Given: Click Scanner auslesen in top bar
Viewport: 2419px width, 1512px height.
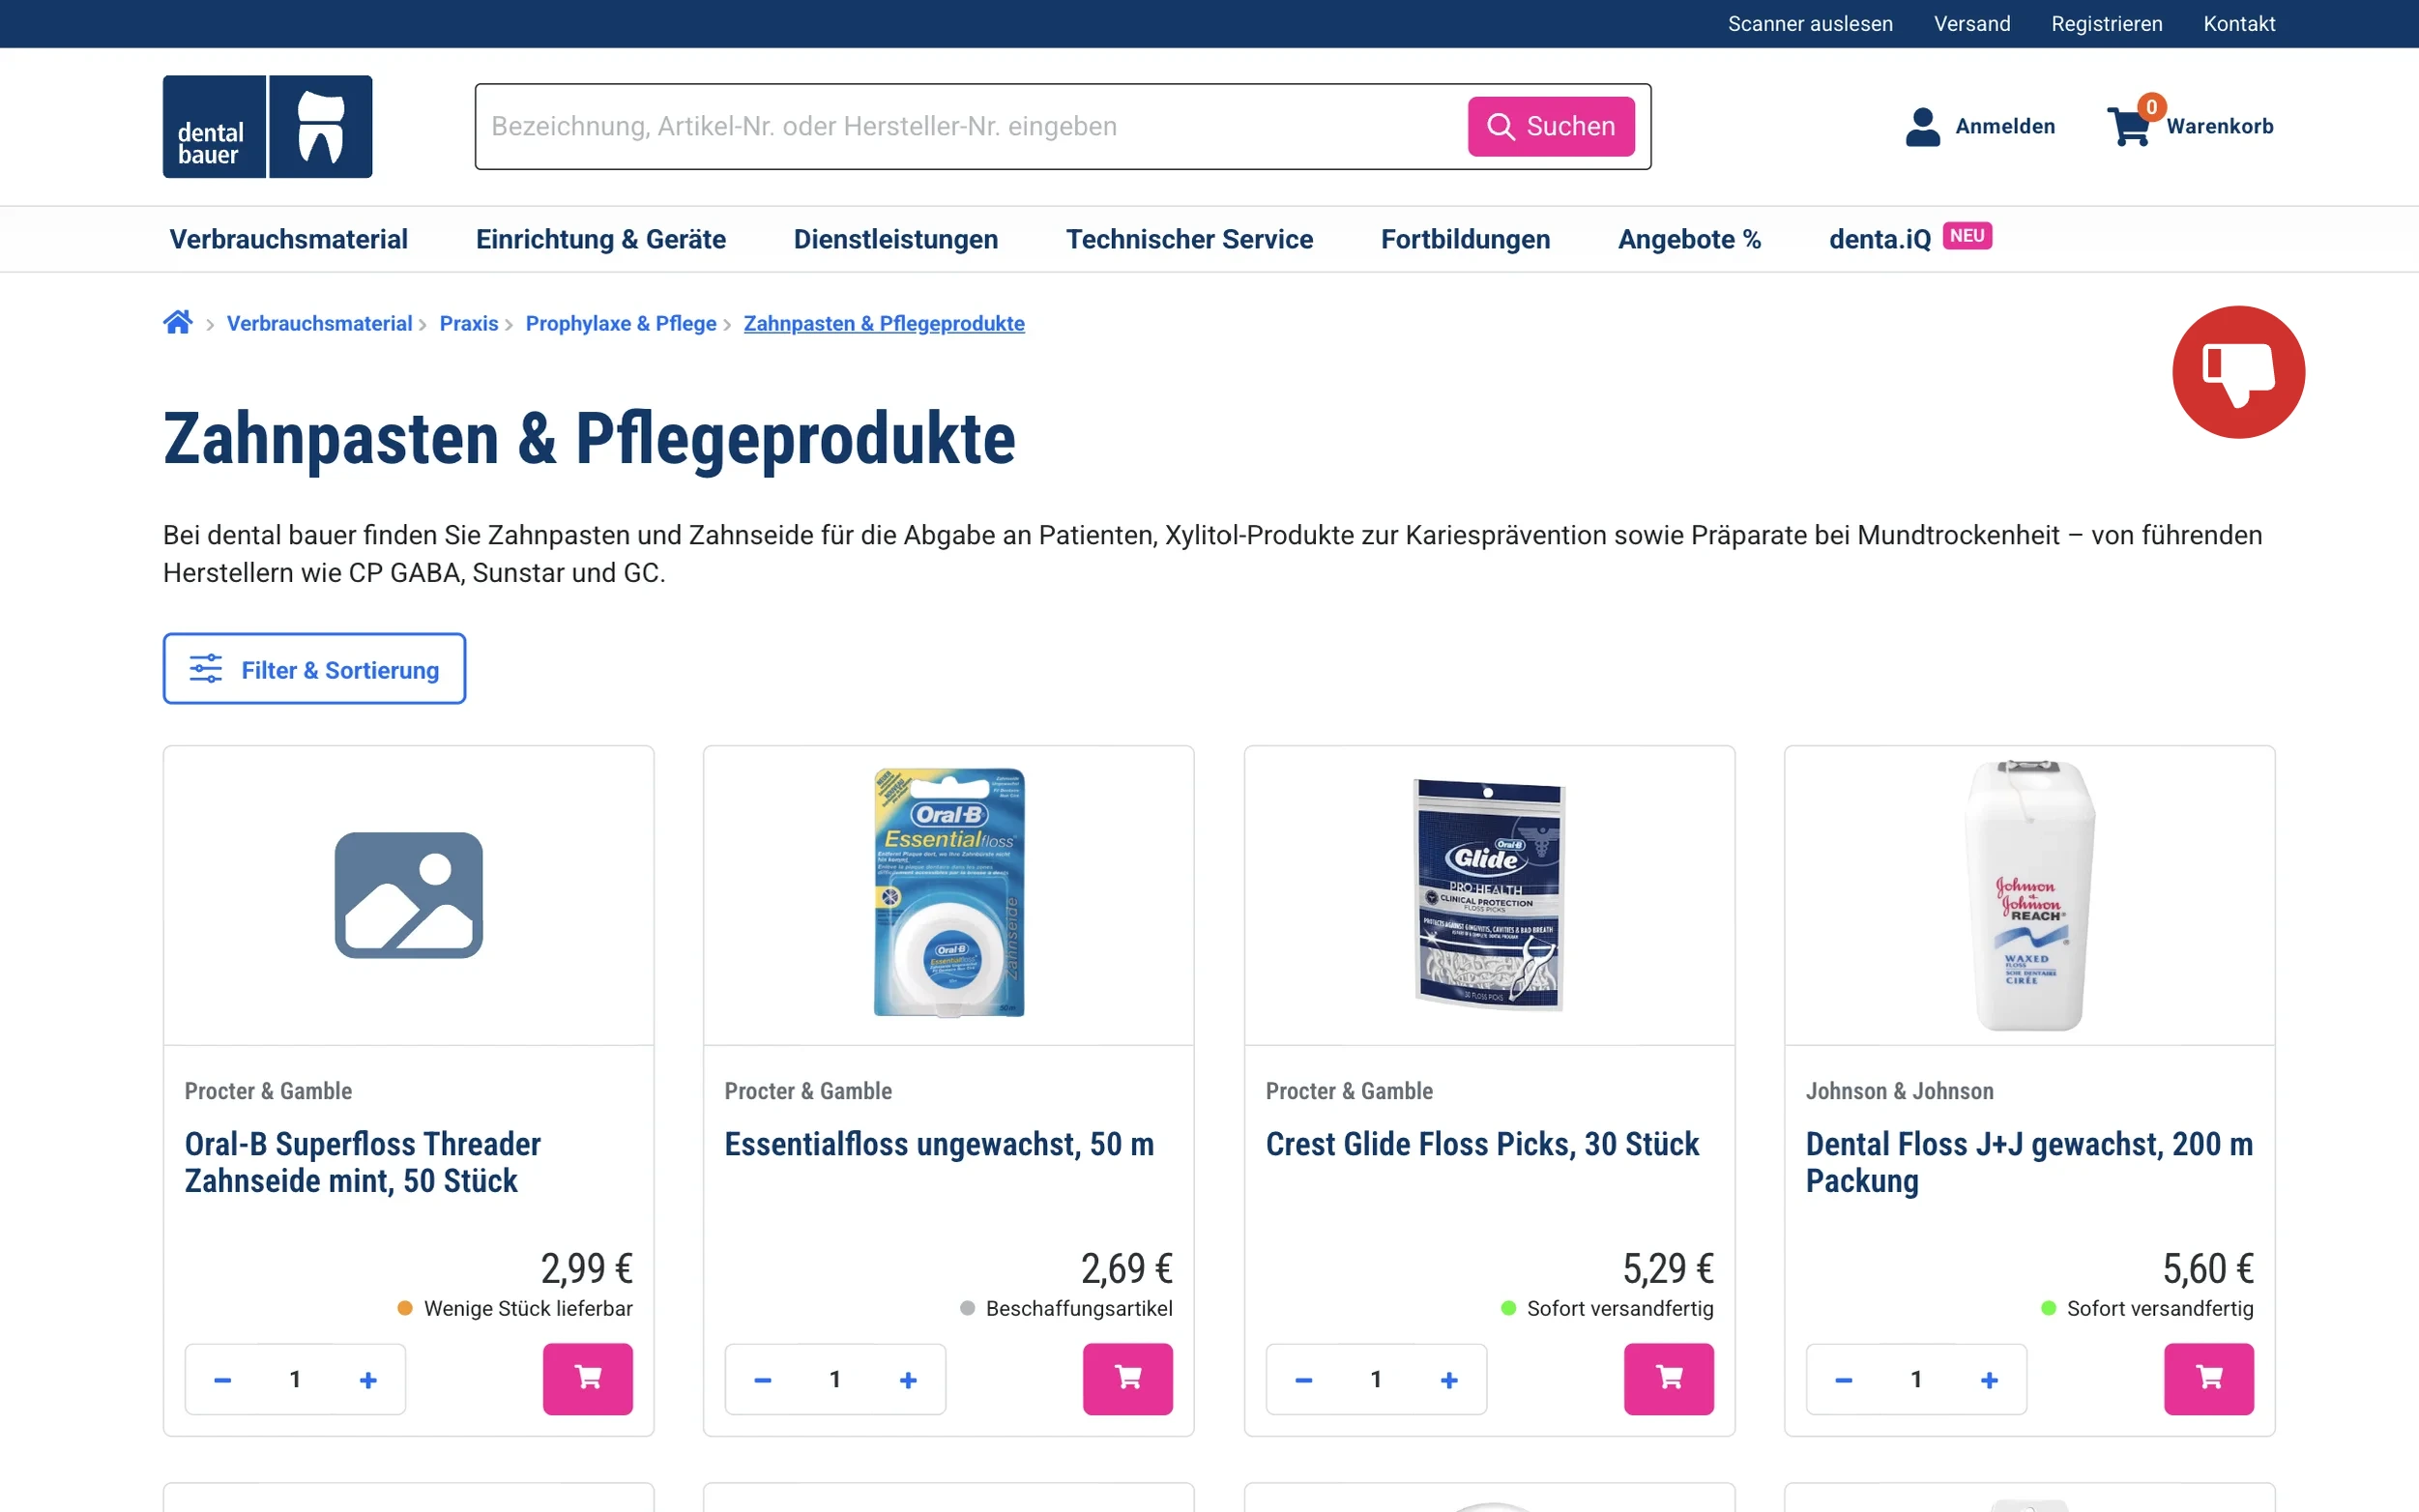Looking at the screenshot, I should coord(1810,23).
